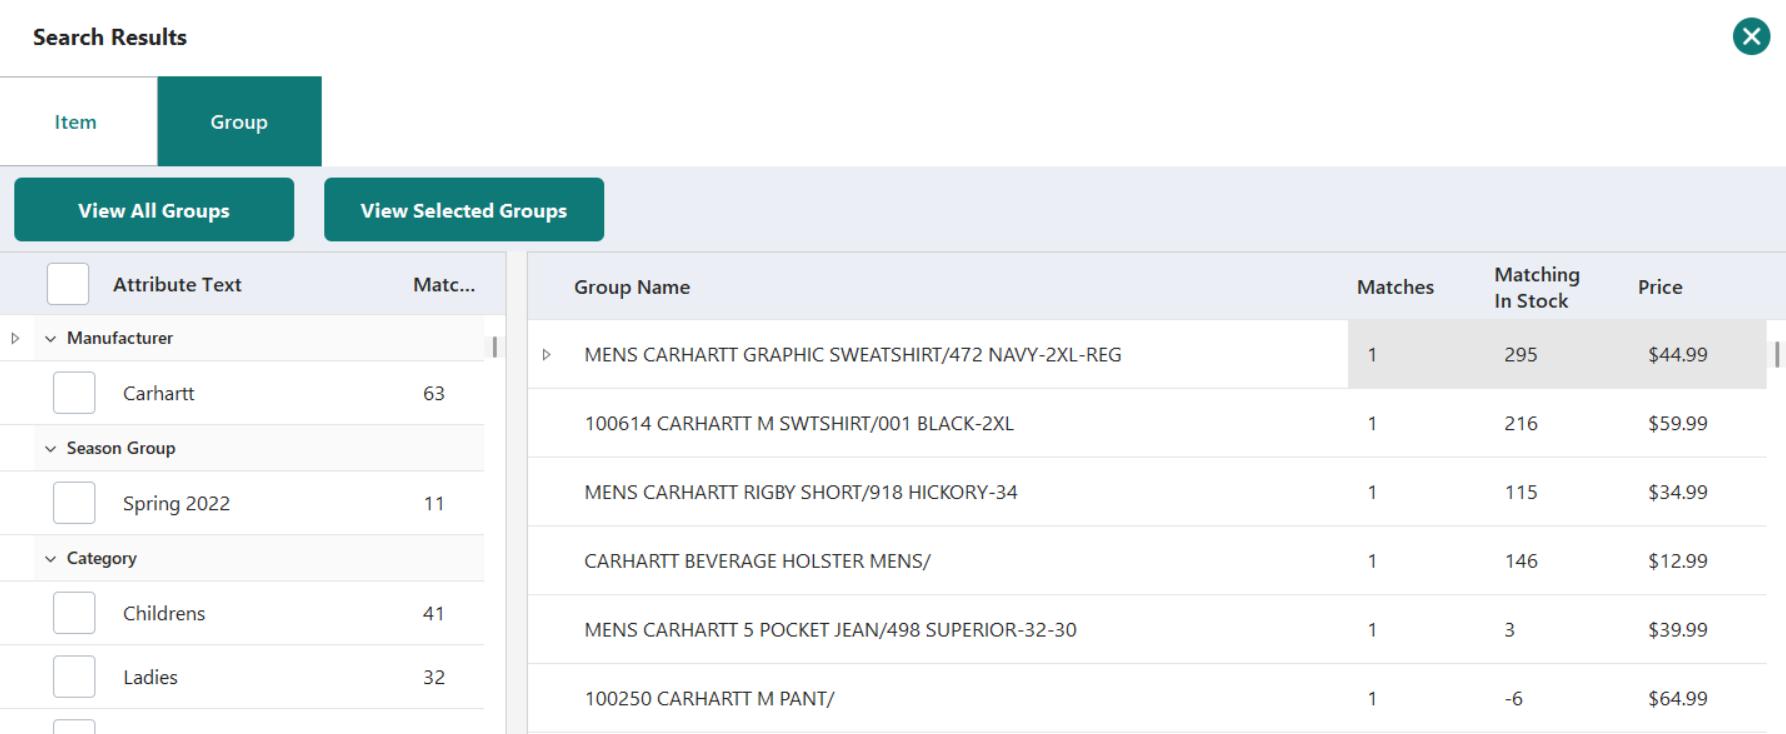Click the $12.99 price cell
The width and height of the screenshot is (1786, 734).
pos(1678,561)
